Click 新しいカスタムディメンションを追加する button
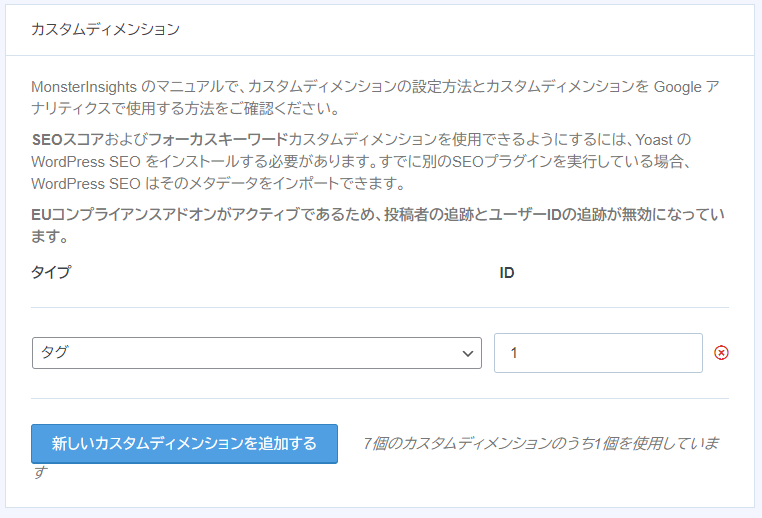Image resolution: width=762 pixels, height=518 pixels. pyautogui.click(x=184, y=444)
